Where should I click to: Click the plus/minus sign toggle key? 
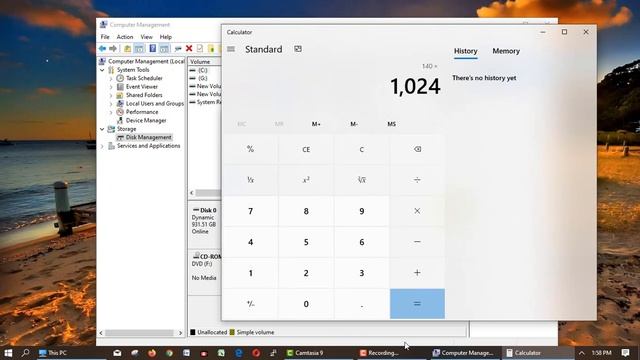(251, 304)
